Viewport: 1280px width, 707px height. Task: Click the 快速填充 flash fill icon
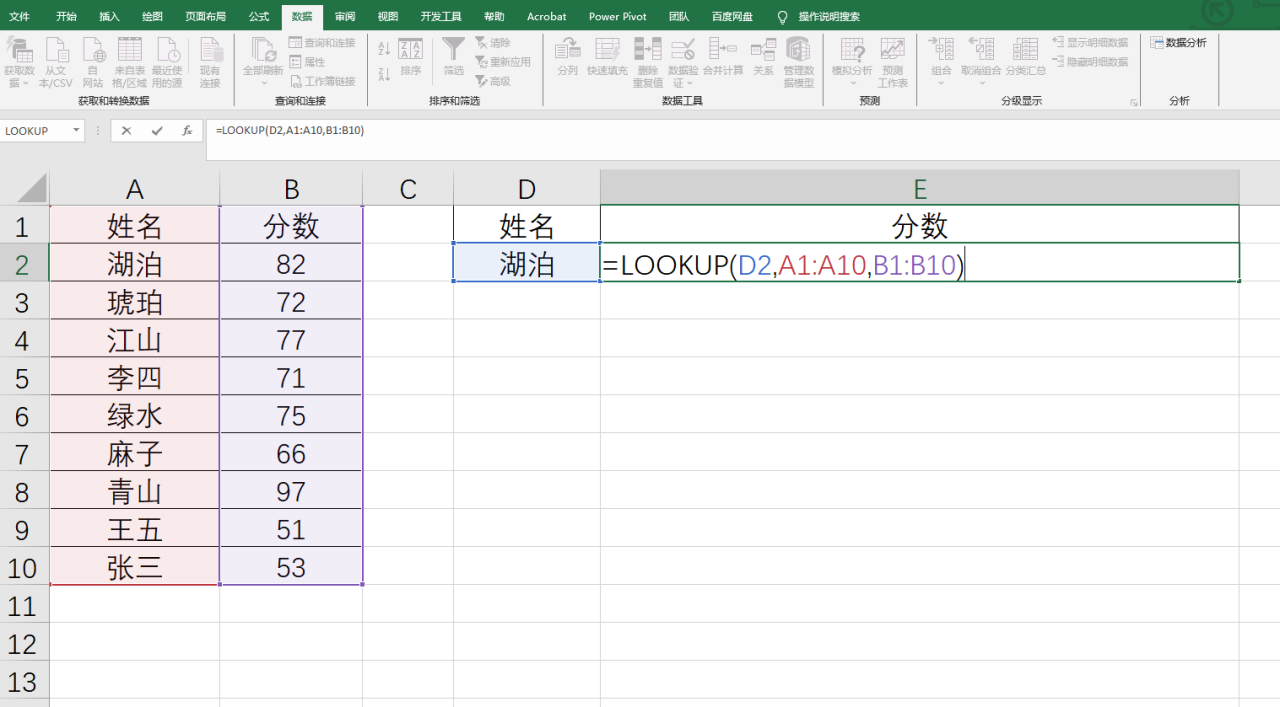pyautogui.click(x=607, y=57)
